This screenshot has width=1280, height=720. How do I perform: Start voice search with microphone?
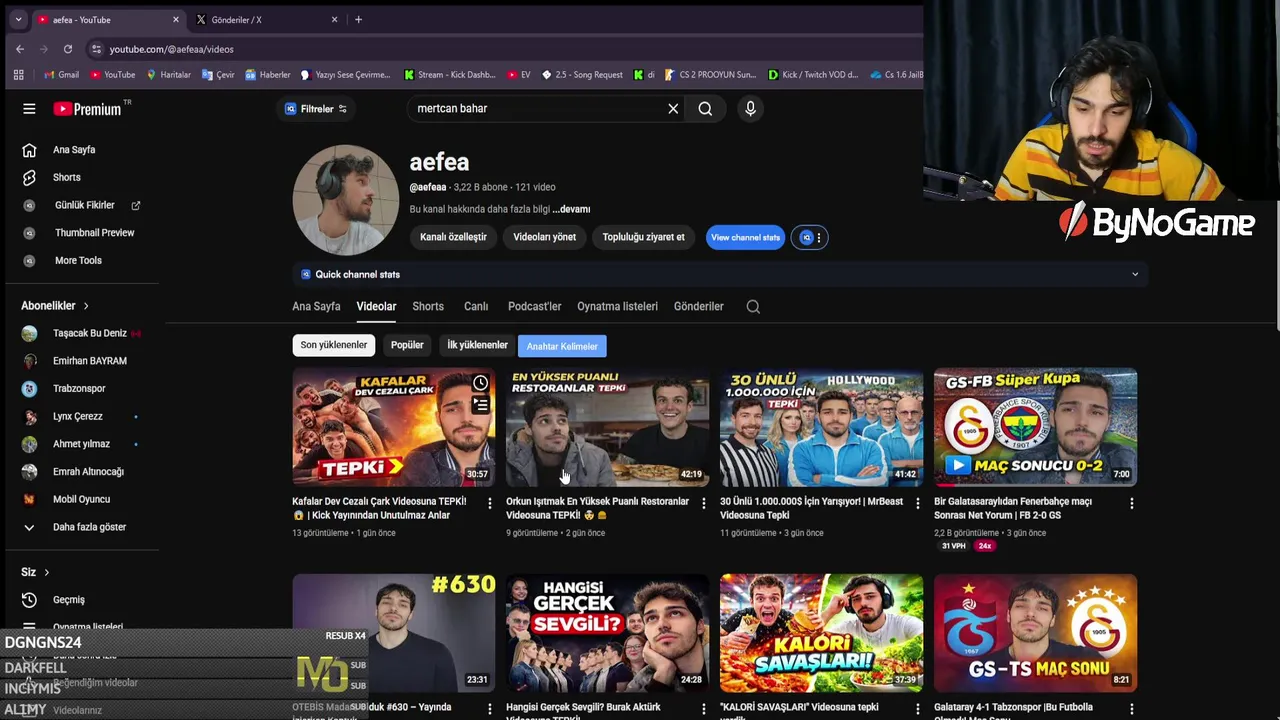(x=750, y=109)
